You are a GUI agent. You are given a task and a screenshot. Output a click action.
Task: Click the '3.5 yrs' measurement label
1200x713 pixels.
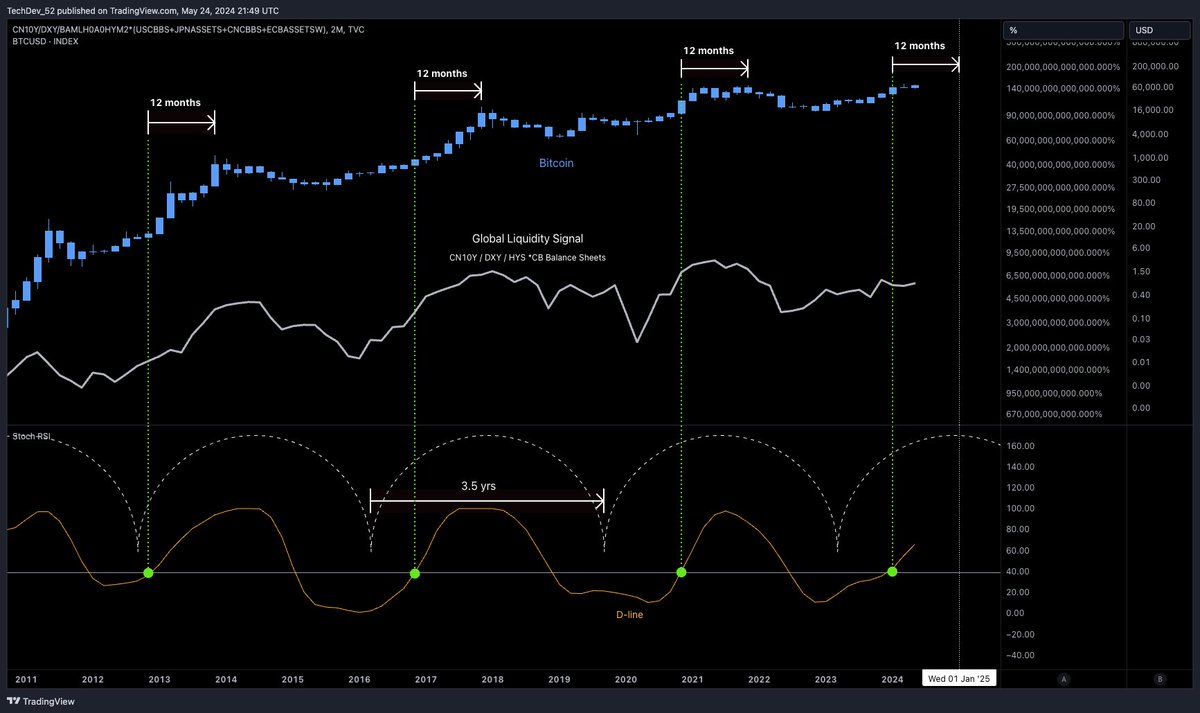click(x=478, y=486)
